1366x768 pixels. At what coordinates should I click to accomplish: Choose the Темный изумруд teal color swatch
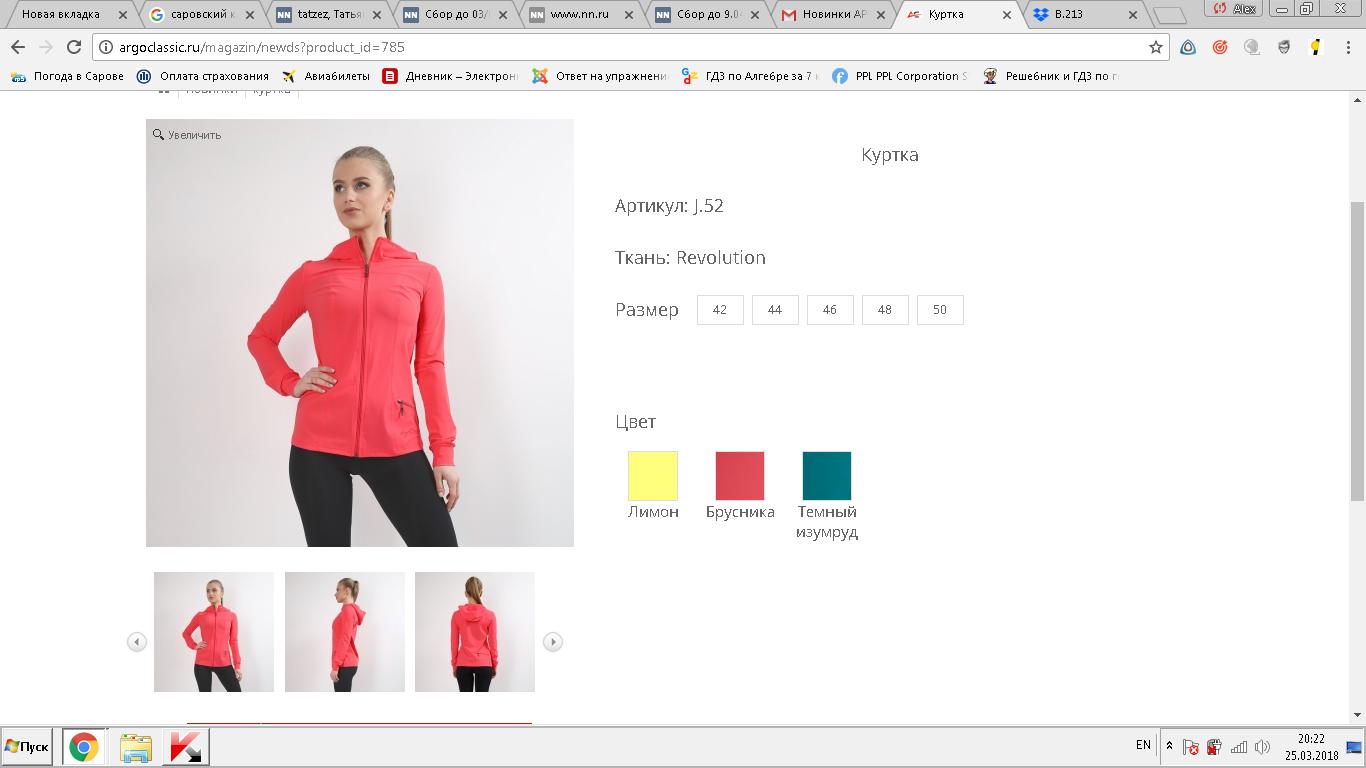827,476
